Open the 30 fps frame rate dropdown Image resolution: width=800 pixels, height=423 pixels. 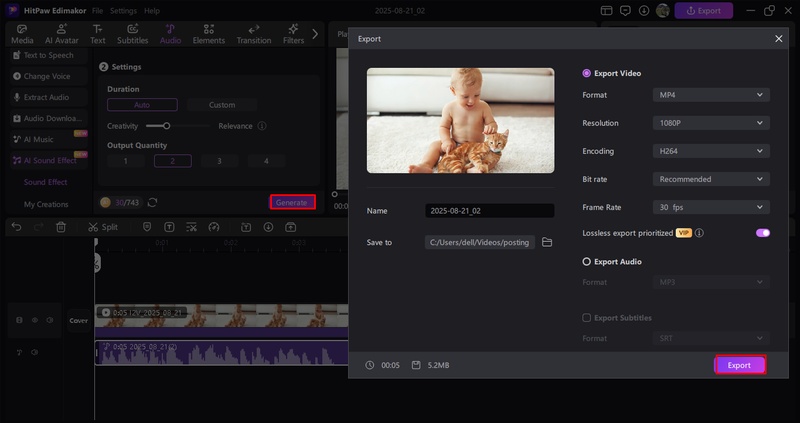[711, 207]
